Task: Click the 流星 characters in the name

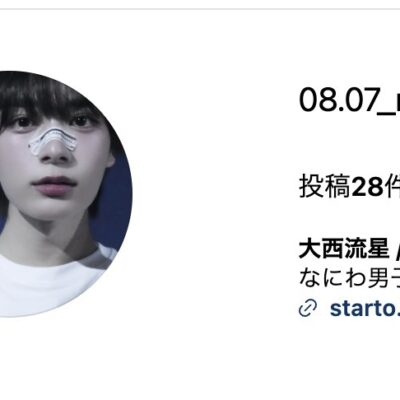Action: [366, 249]
